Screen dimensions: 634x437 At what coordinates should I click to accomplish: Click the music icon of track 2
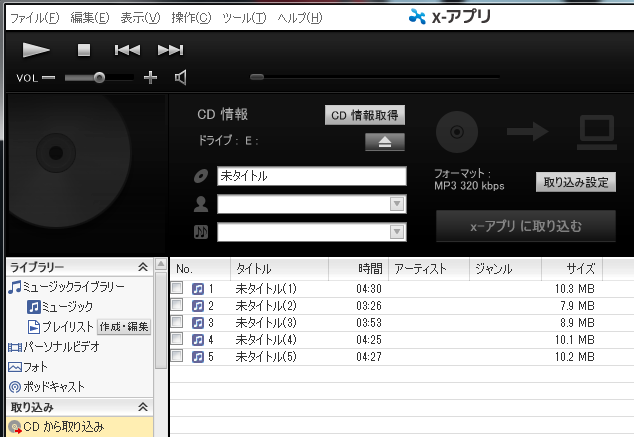198,306
